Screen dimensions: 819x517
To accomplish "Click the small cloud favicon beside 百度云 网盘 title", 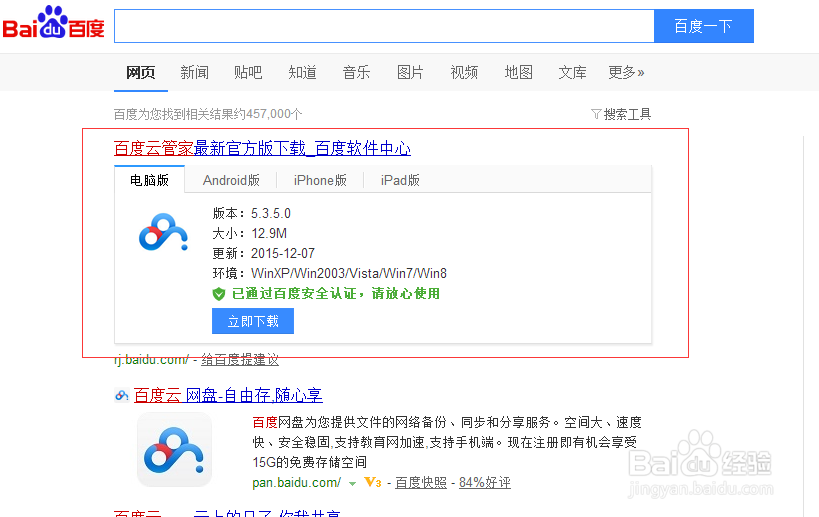I will [121, 395].
